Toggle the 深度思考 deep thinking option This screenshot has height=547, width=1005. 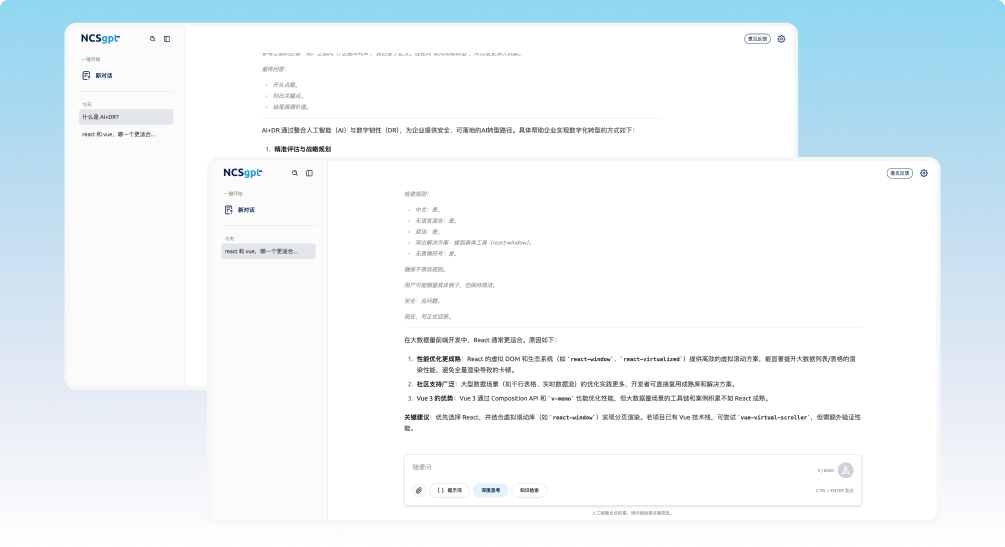490,490
